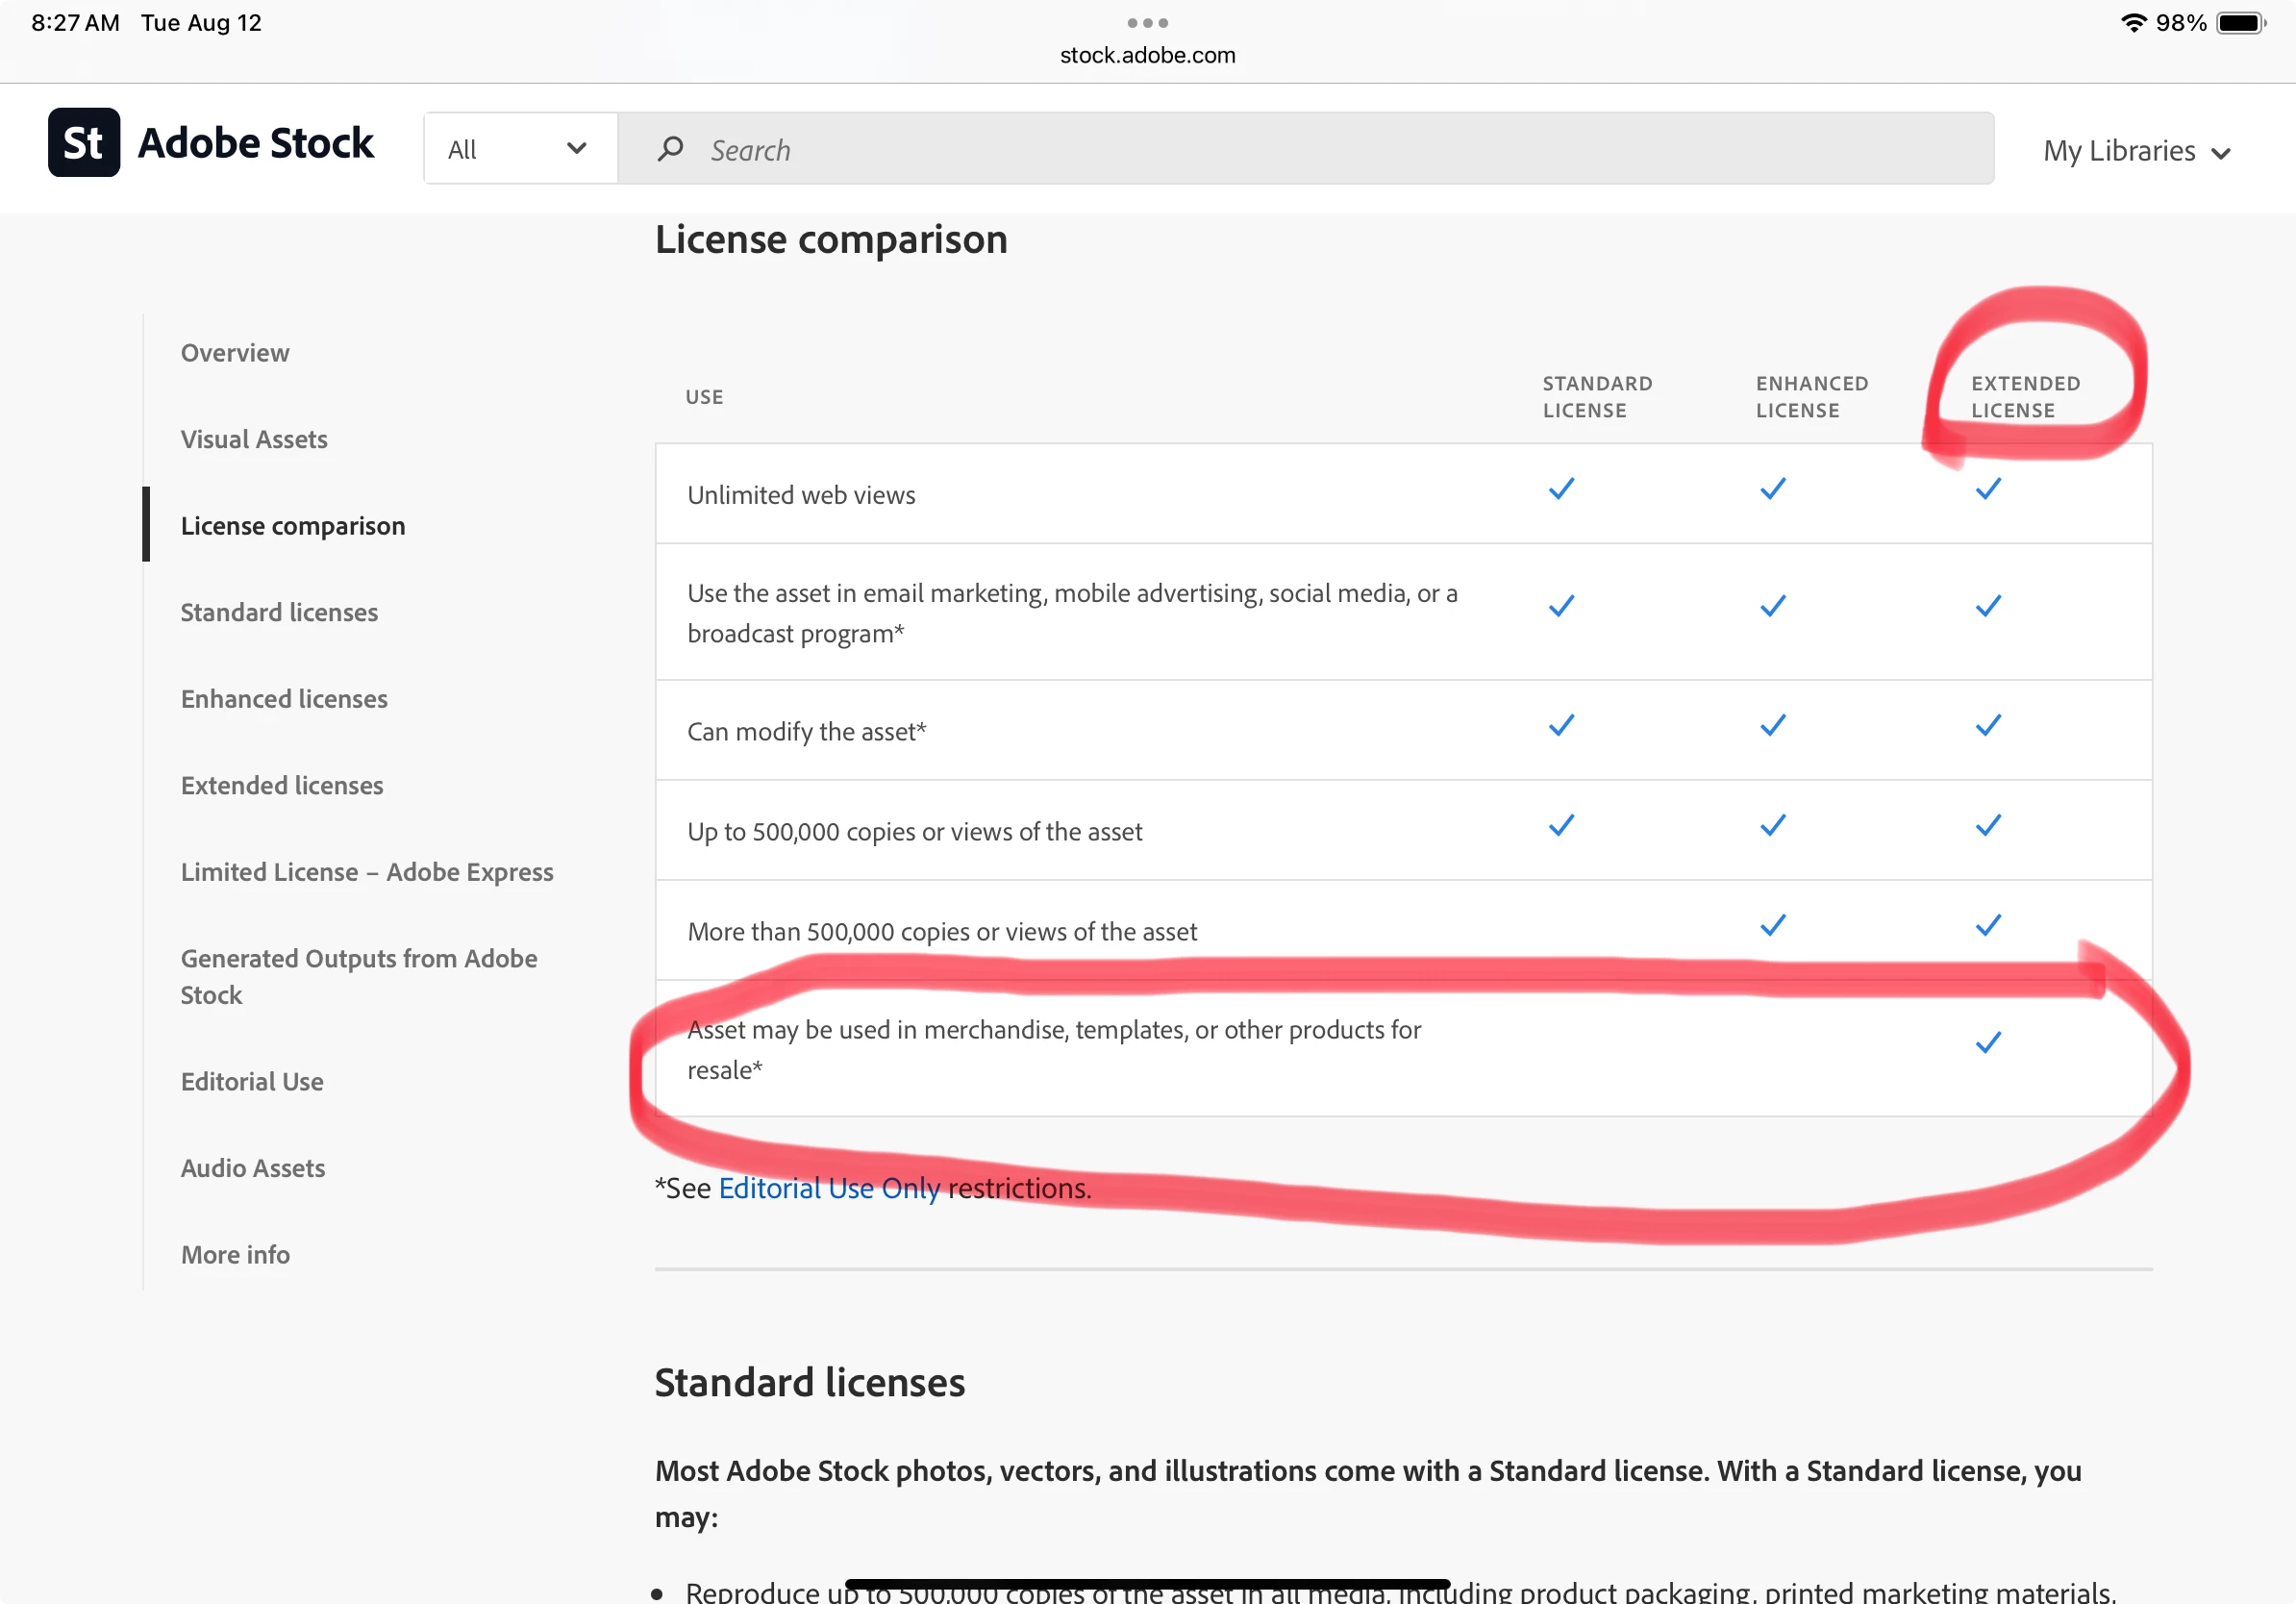Click Enhanced License checkmark for more than 500,000 copies

[x=1773, y=925]
